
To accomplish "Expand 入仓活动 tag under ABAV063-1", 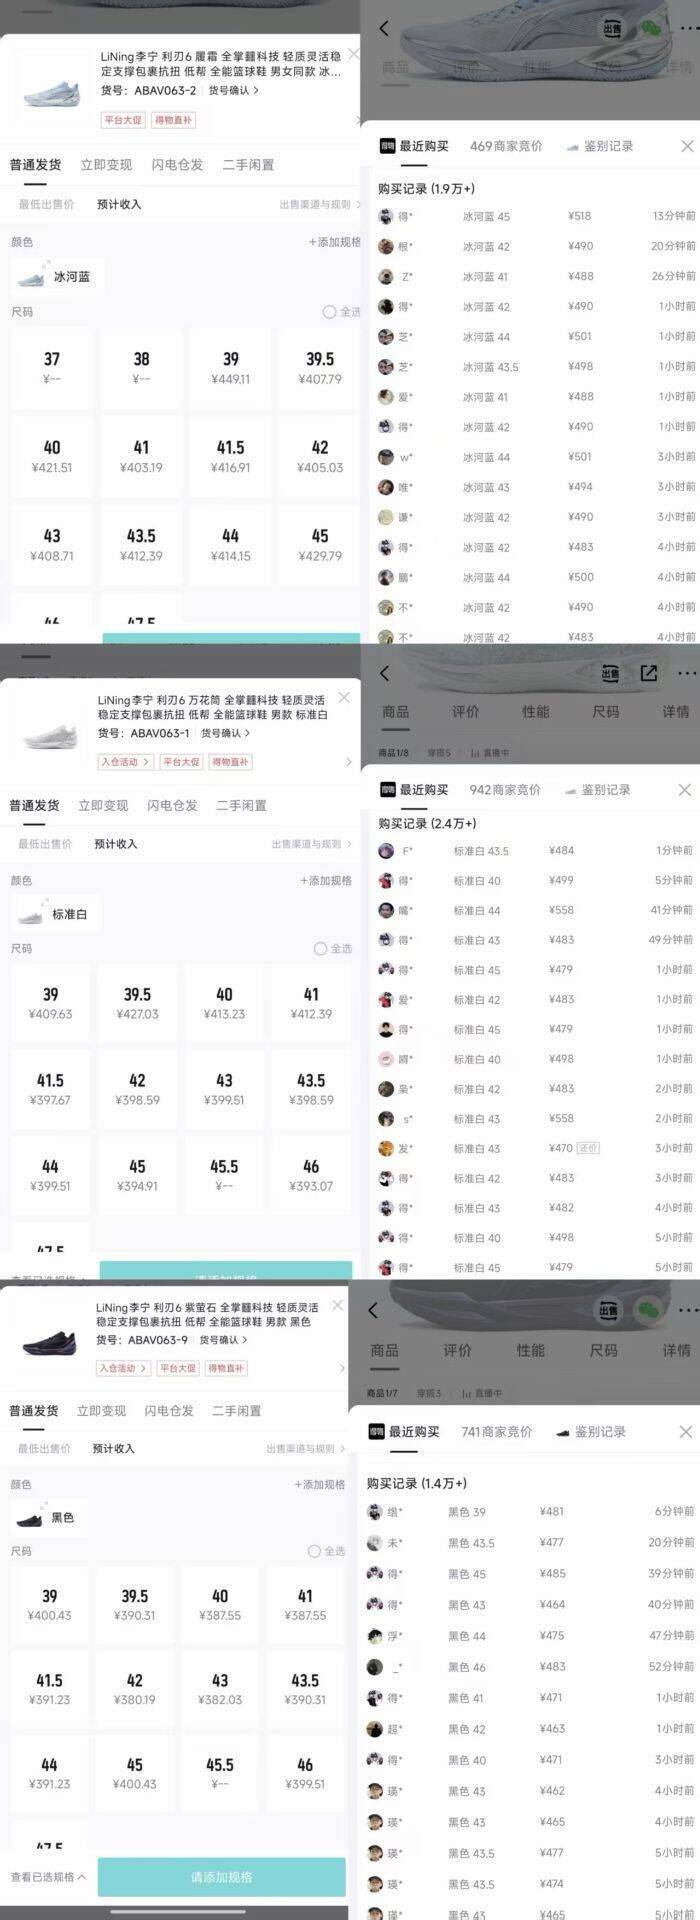I will coord(125,762).
